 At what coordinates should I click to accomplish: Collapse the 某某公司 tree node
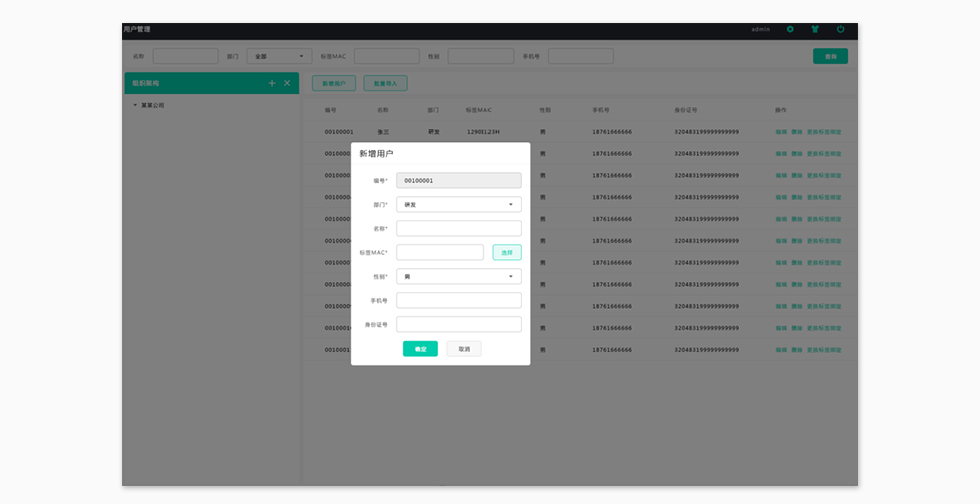click(135, 105)
